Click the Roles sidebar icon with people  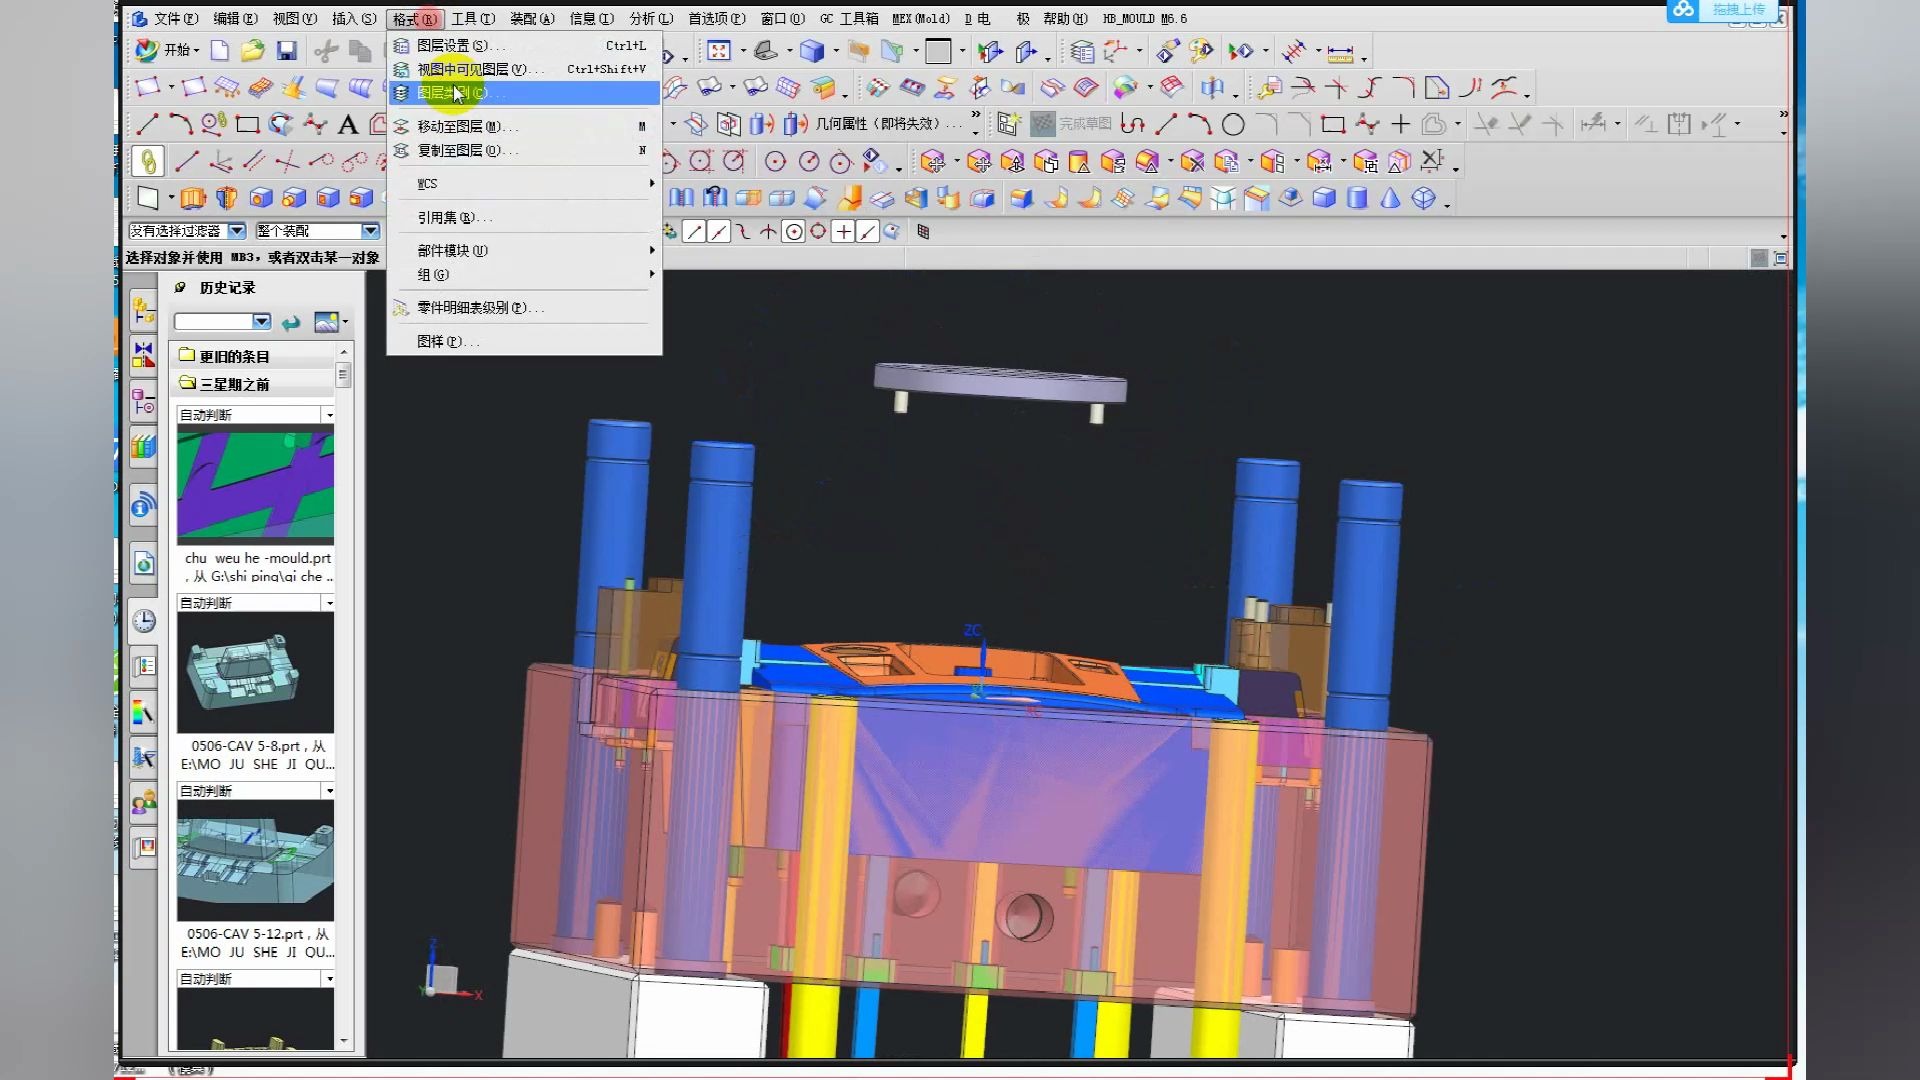(144, 801)
